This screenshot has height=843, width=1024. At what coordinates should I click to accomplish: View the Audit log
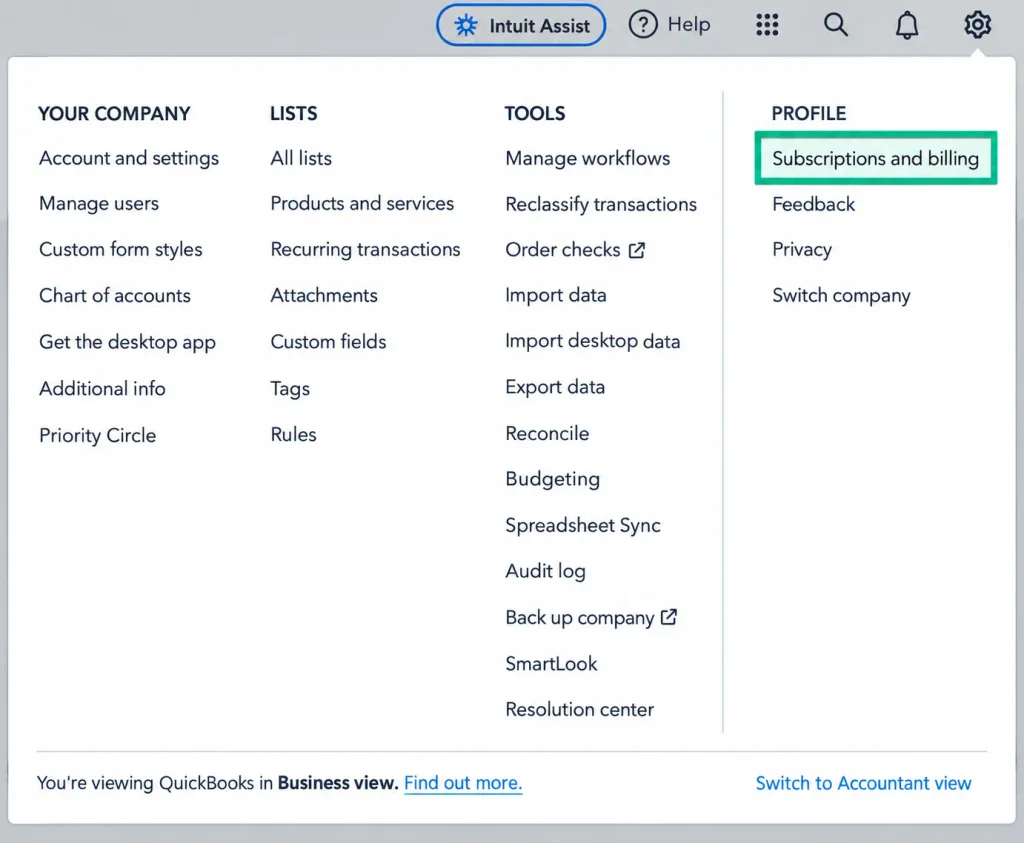point(545,571)
